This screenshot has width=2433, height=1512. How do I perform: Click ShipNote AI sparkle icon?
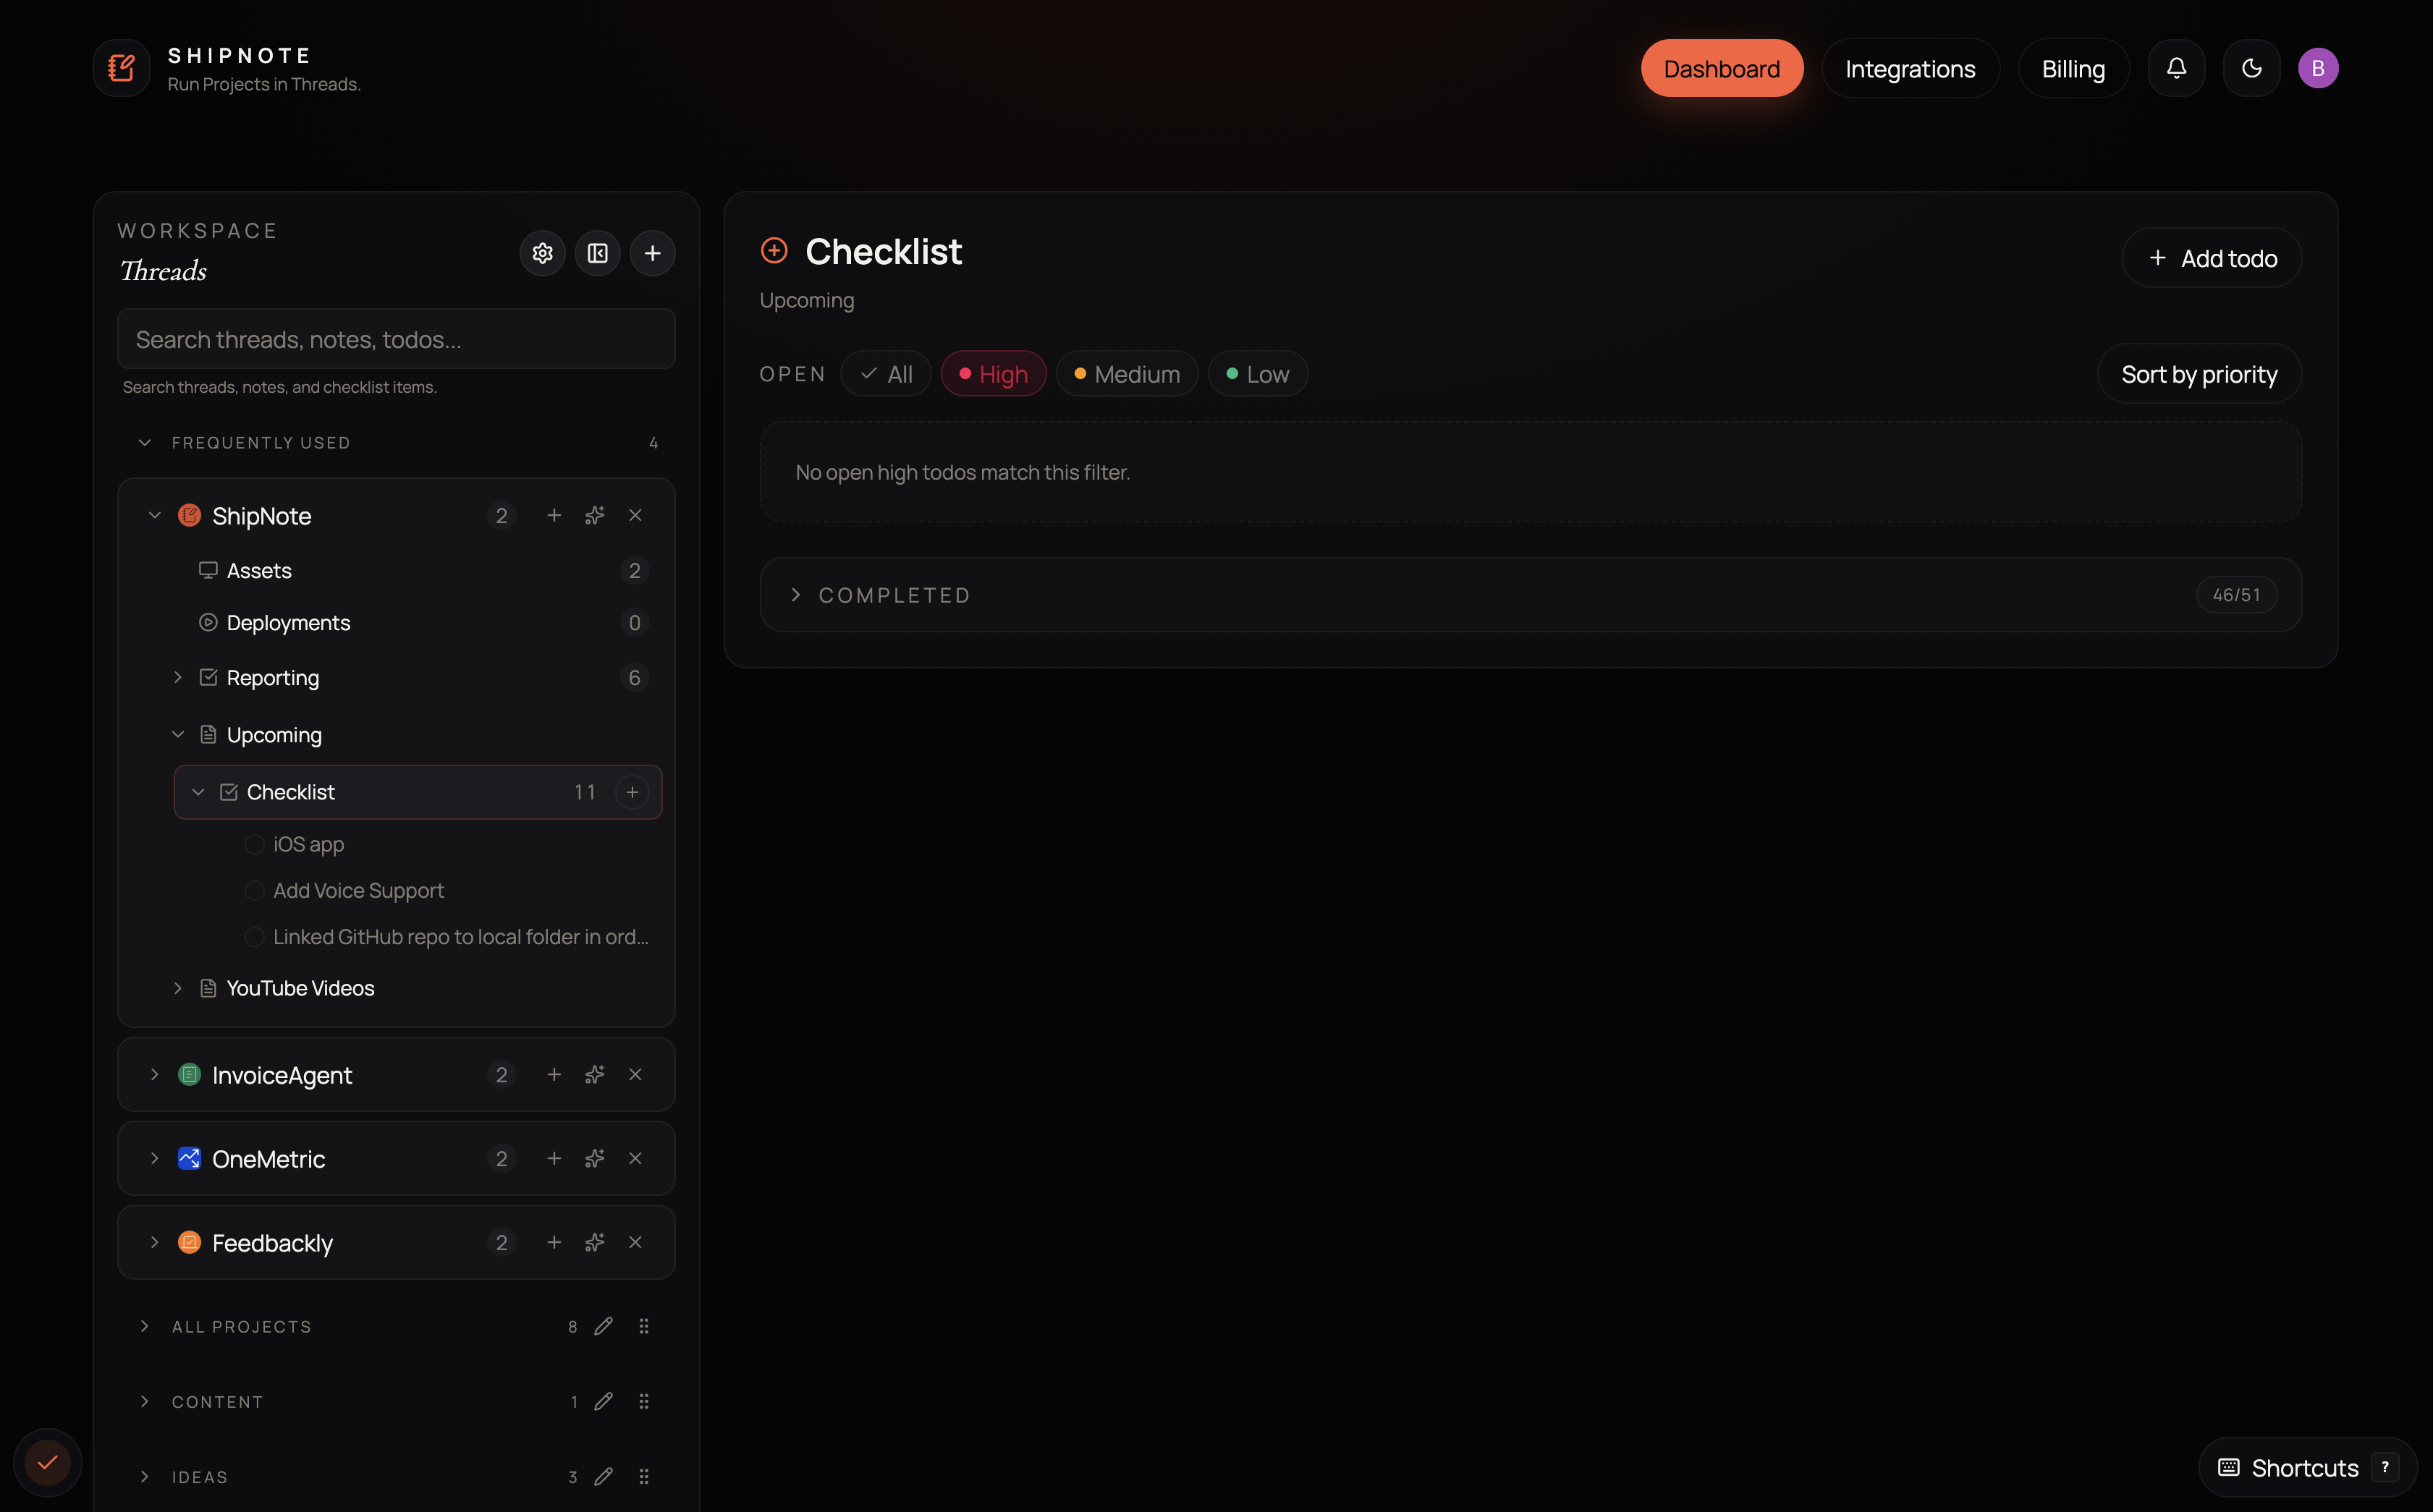(595, 515)
